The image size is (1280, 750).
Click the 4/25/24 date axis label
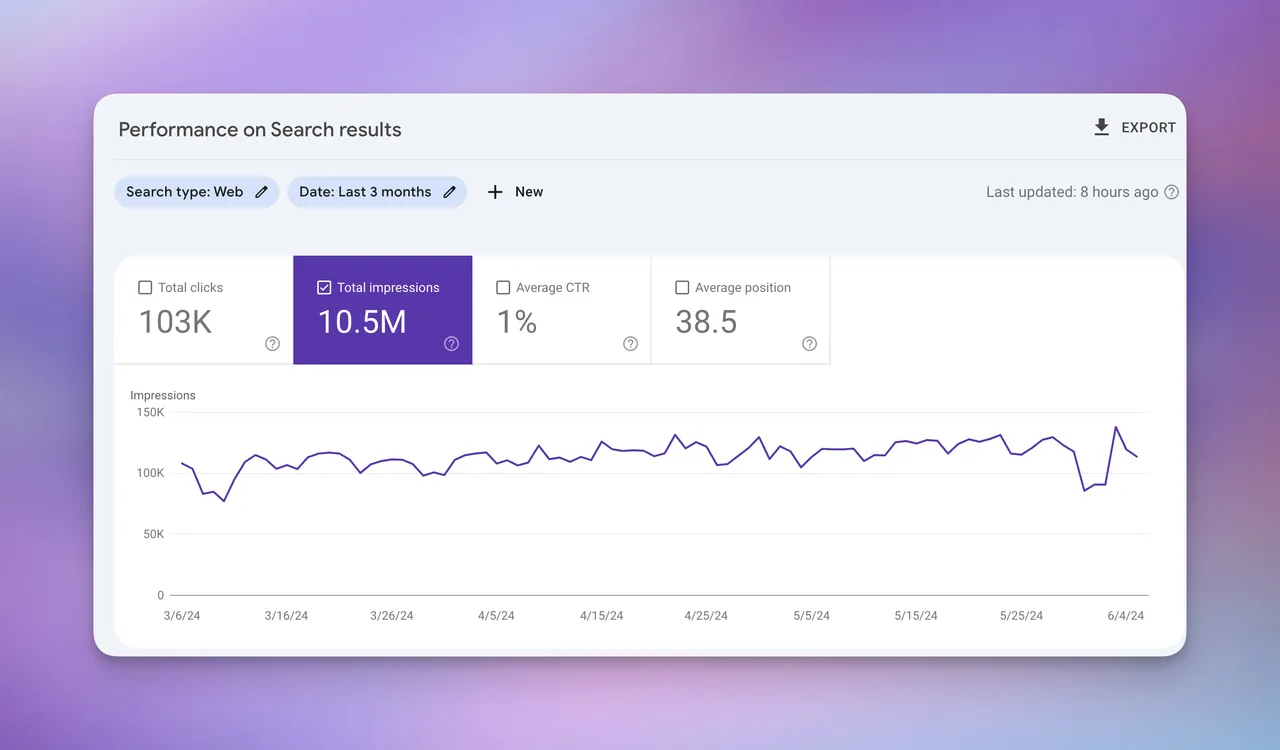click(706, 616)
